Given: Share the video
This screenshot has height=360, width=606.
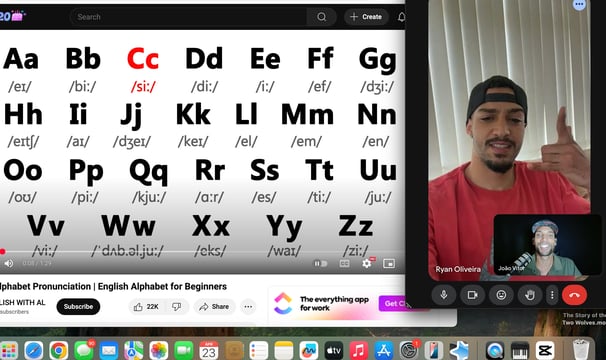Looking at the screenshot, I should pos(214,307).
